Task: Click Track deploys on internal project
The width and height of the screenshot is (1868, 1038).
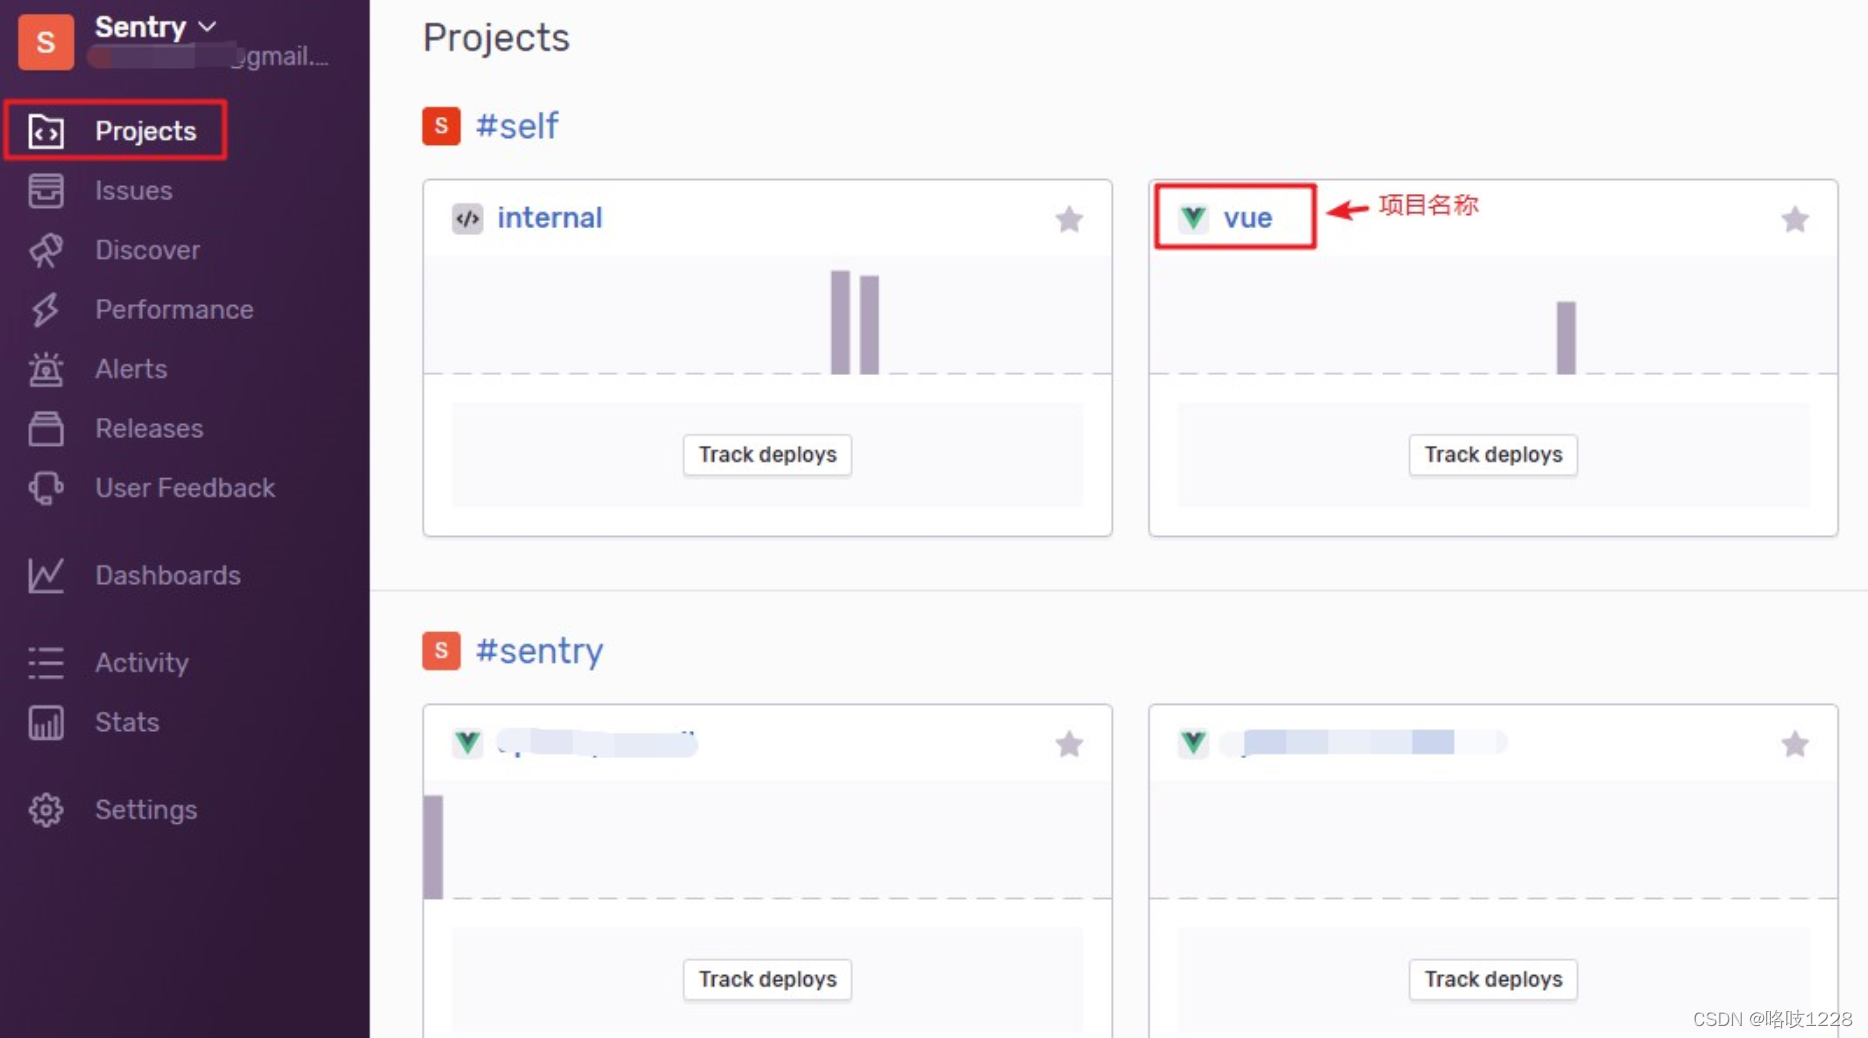Action: coord(767,455)
